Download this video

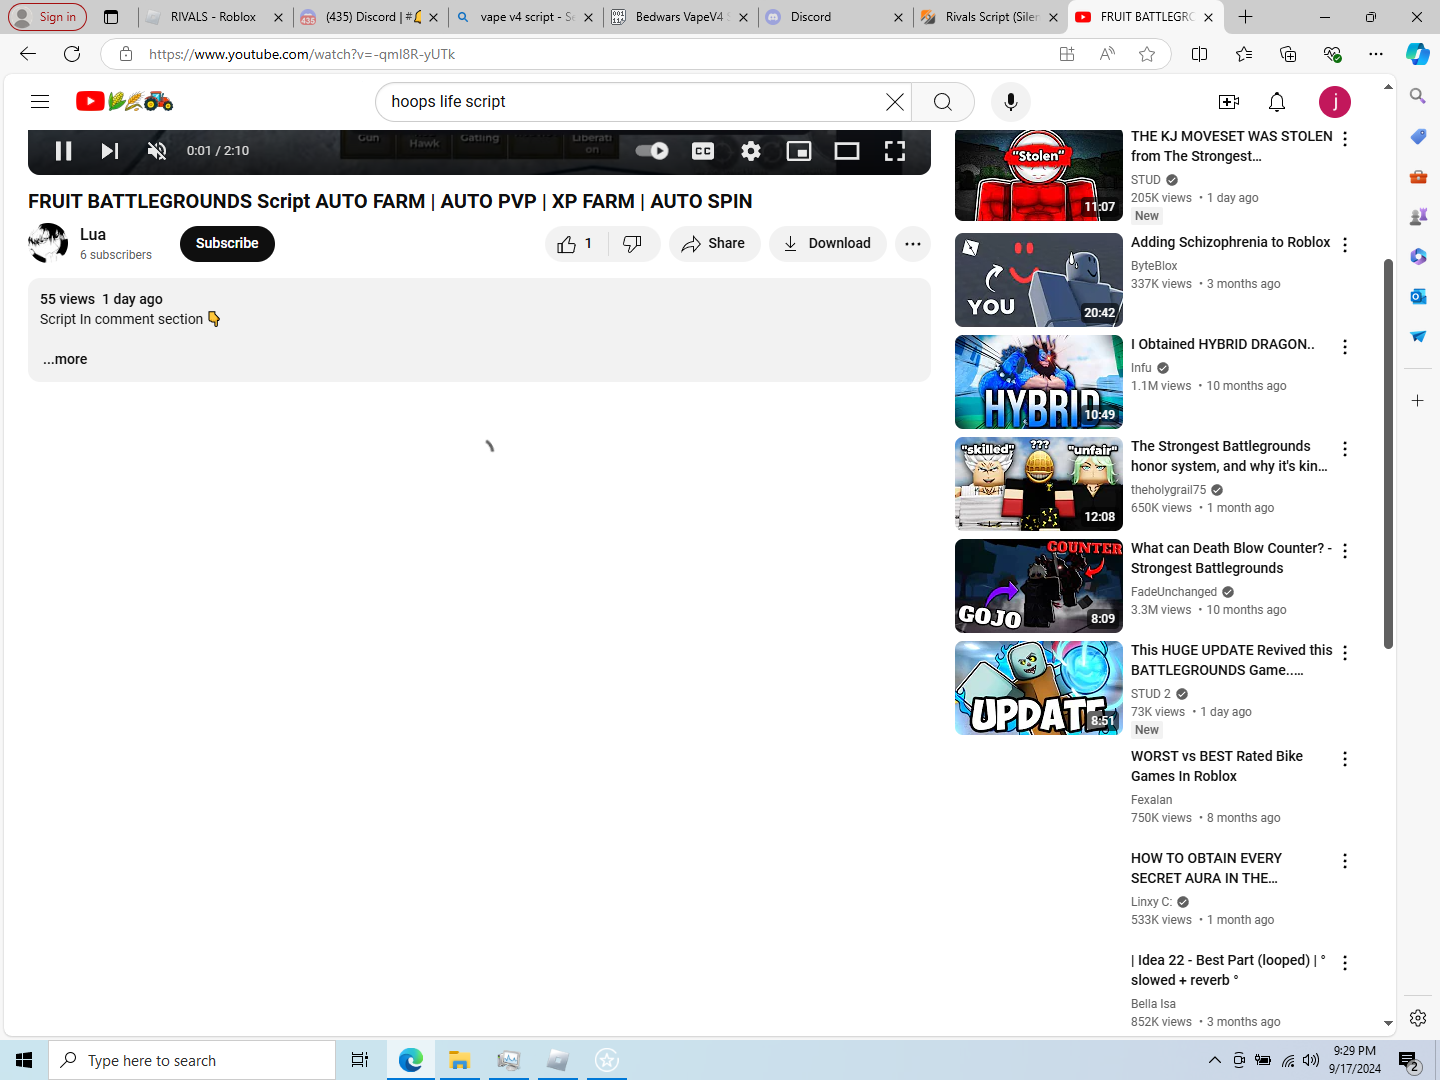(x=827, y=244)
